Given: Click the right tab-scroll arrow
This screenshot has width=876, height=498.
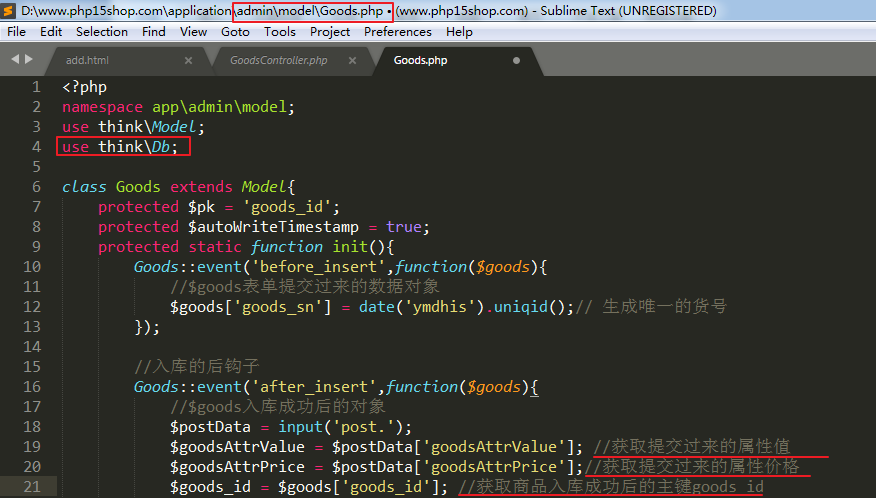Looking at the screenshot, I should 28,60.
